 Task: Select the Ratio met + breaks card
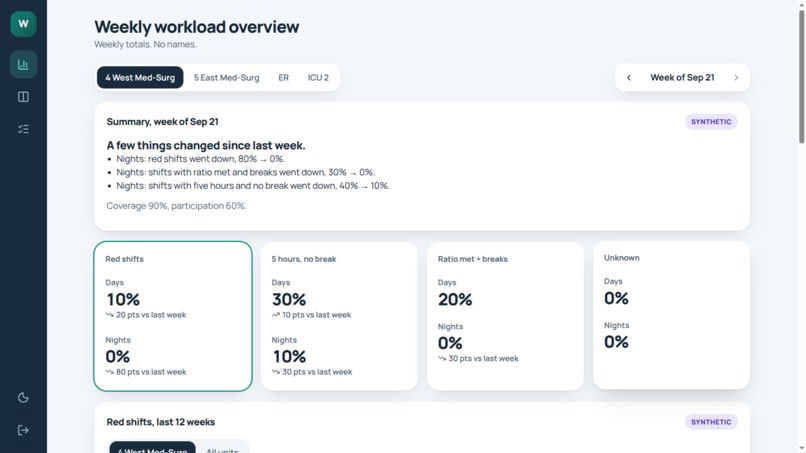click(505, 316)
